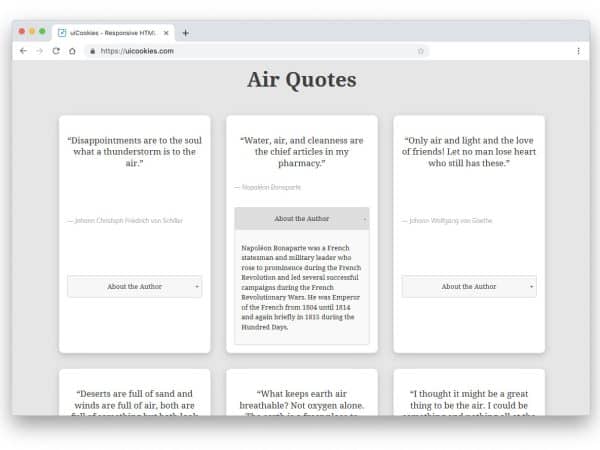Bookmark page with the star icon

pos(421,51)
